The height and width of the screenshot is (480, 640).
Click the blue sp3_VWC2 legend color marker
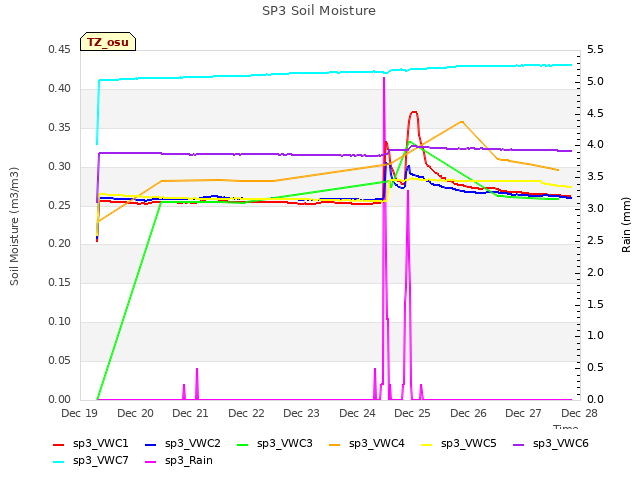click(151, 445)
